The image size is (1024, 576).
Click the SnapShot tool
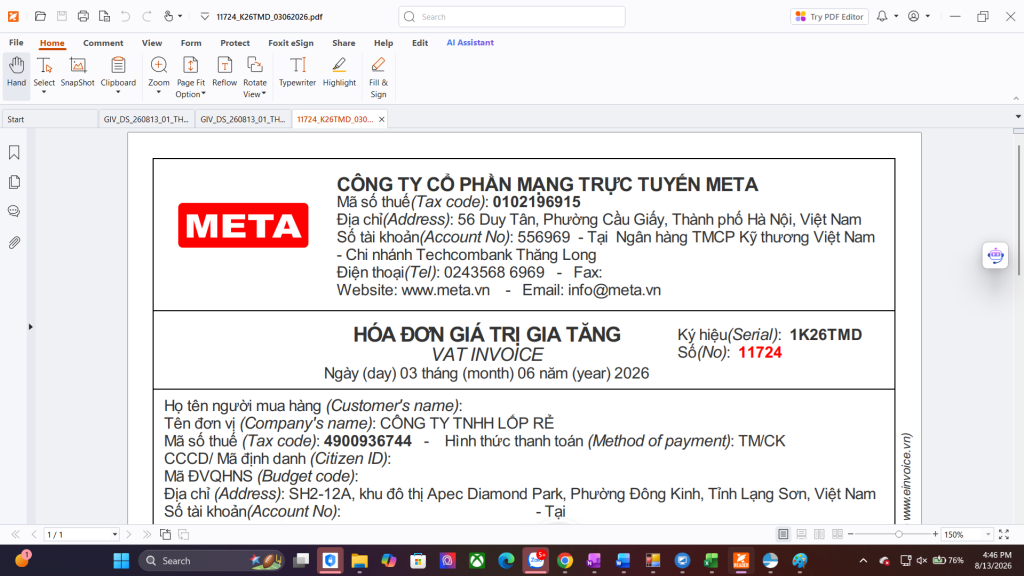point(78,72)
